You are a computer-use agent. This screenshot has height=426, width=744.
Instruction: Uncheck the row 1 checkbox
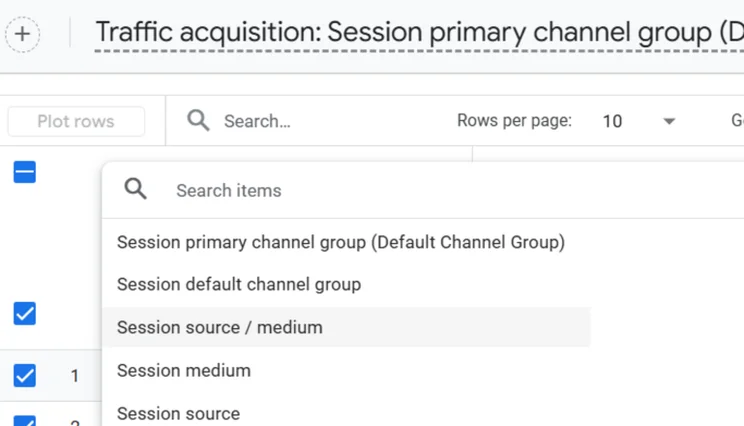coord(25,376)
